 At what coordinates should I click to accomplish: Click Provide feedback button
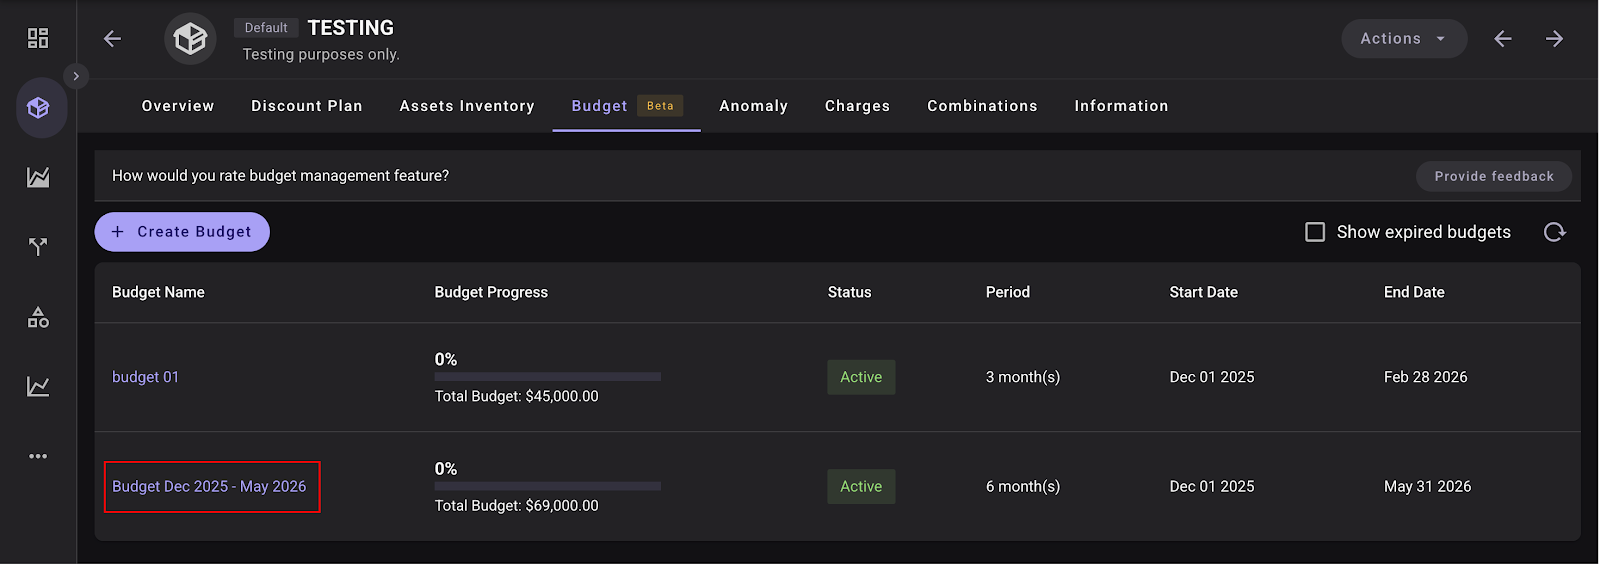pyautogui.click(x=1493, y=176)
